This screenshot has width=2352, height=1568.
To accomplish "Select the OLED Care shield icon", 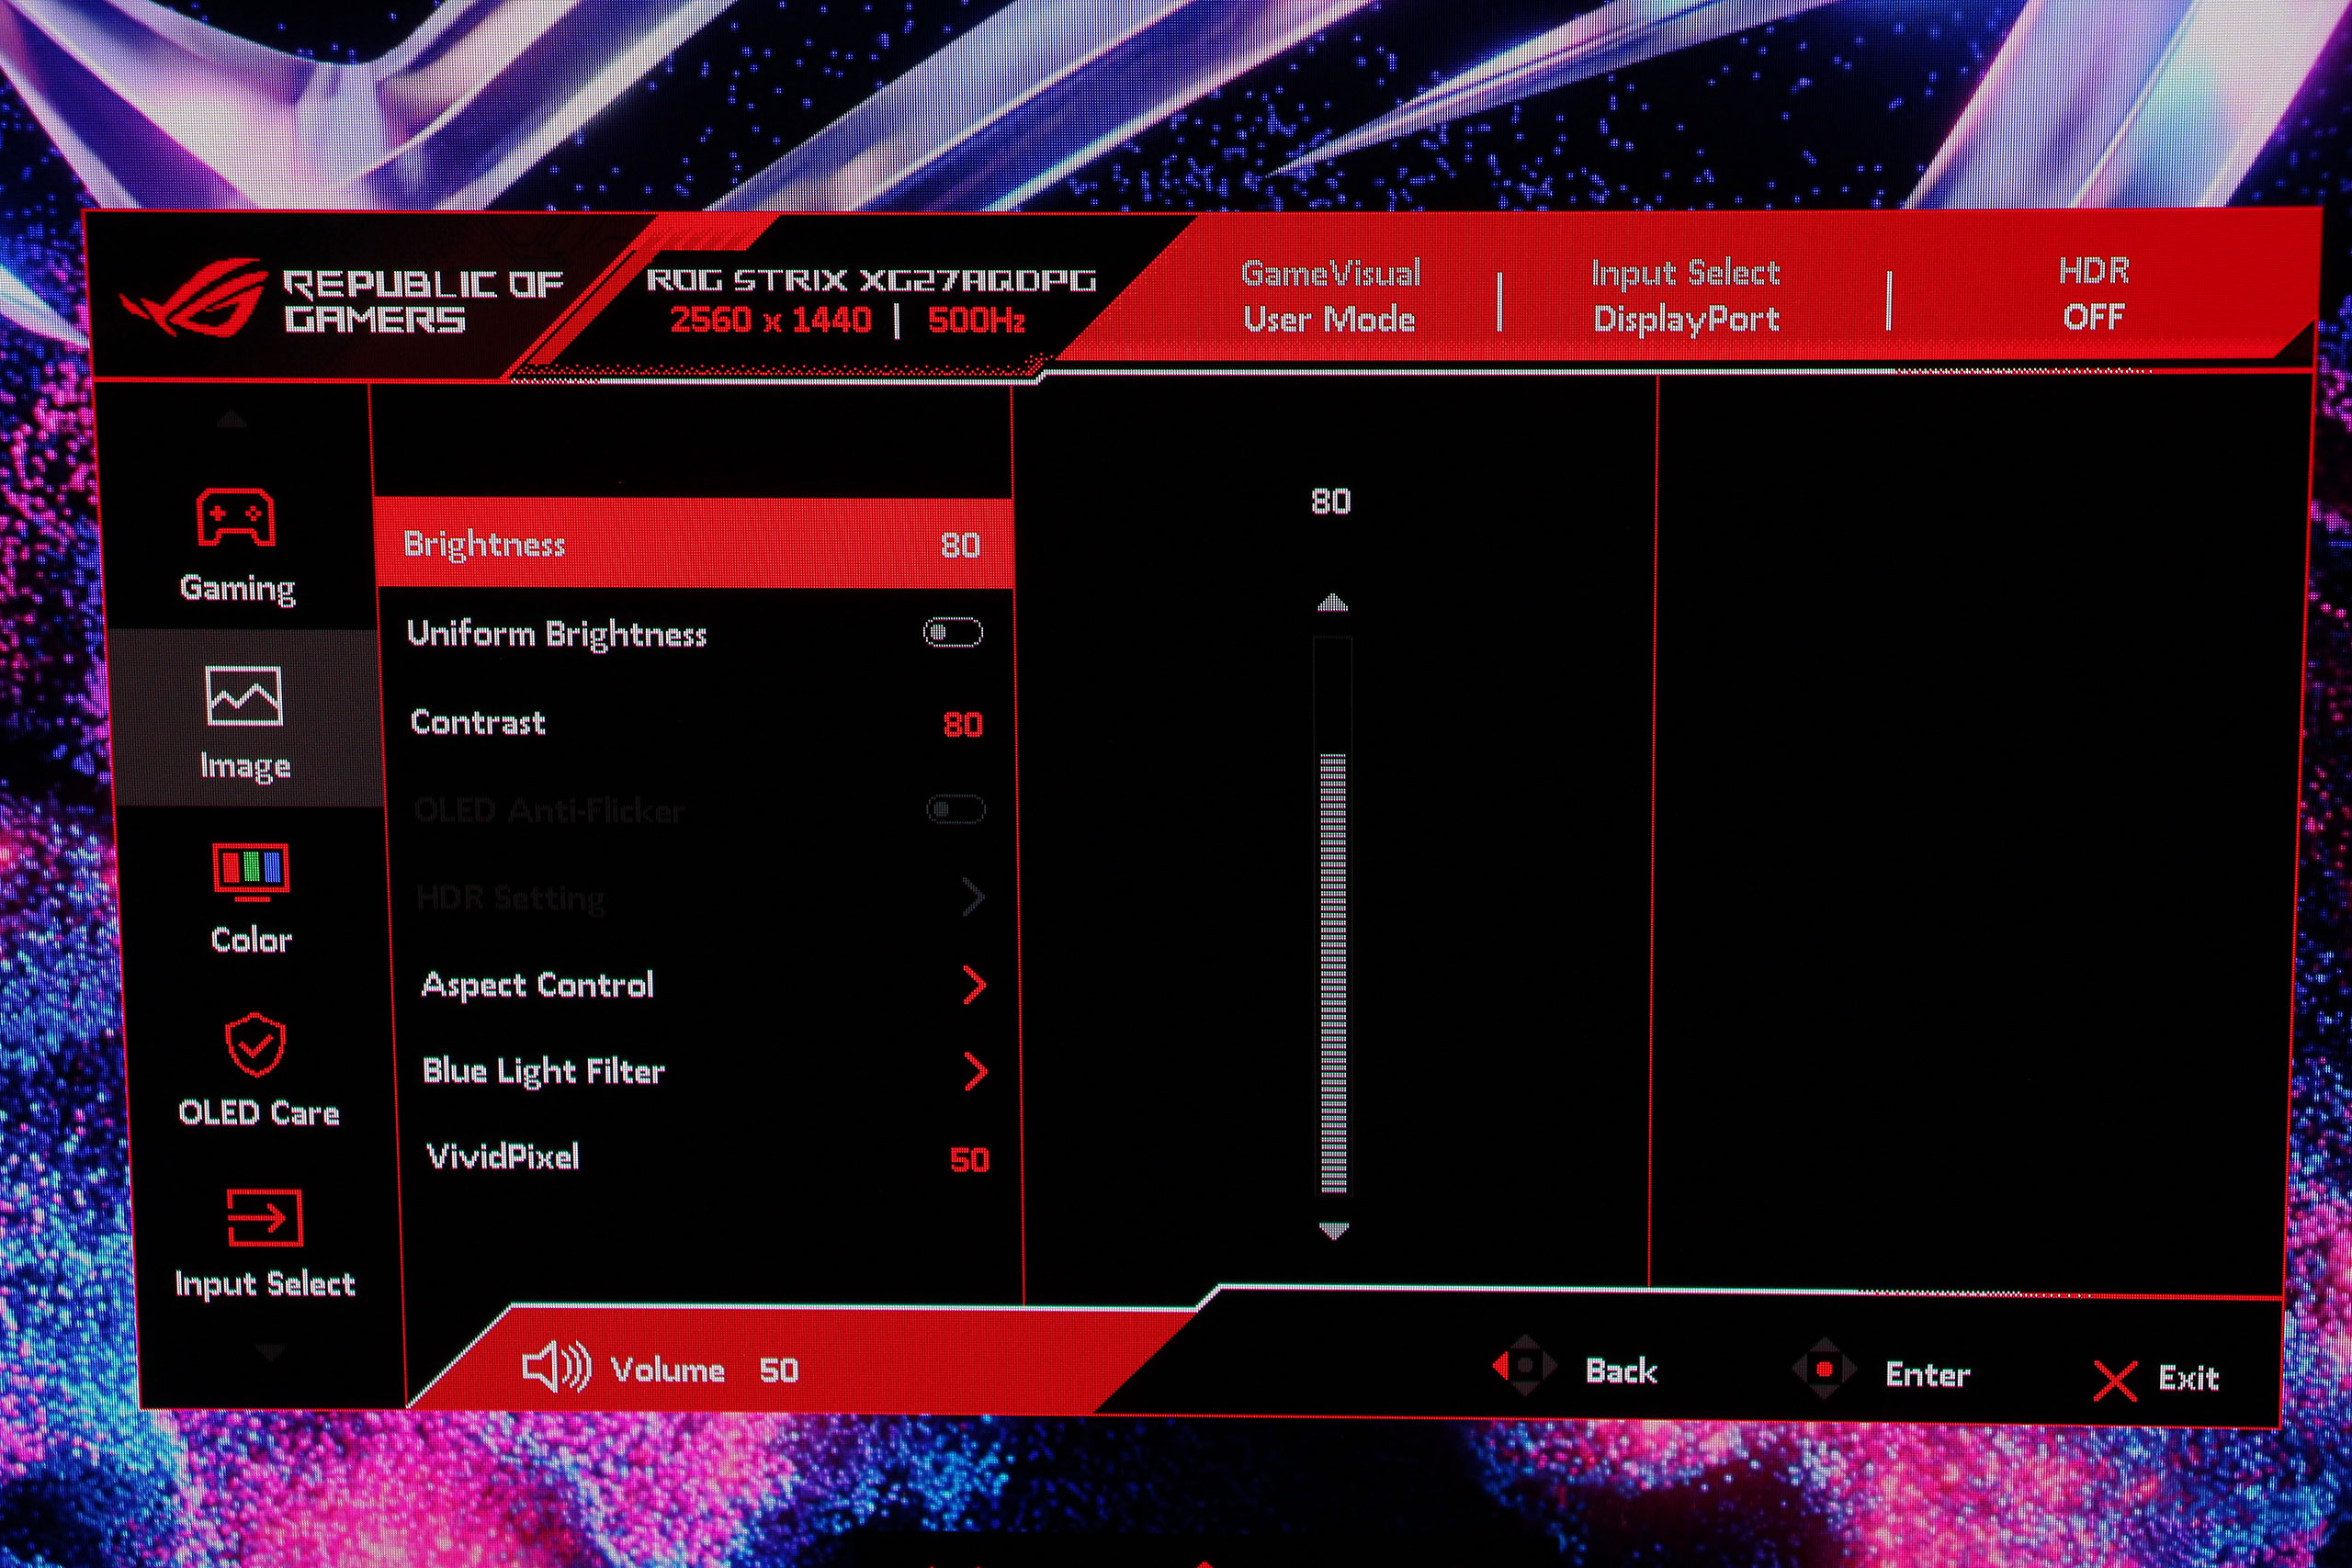I will coord(255,1044).
